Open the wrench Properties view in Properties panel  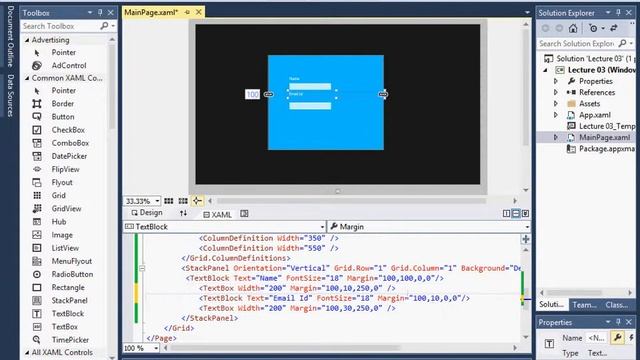click(617, 338)
